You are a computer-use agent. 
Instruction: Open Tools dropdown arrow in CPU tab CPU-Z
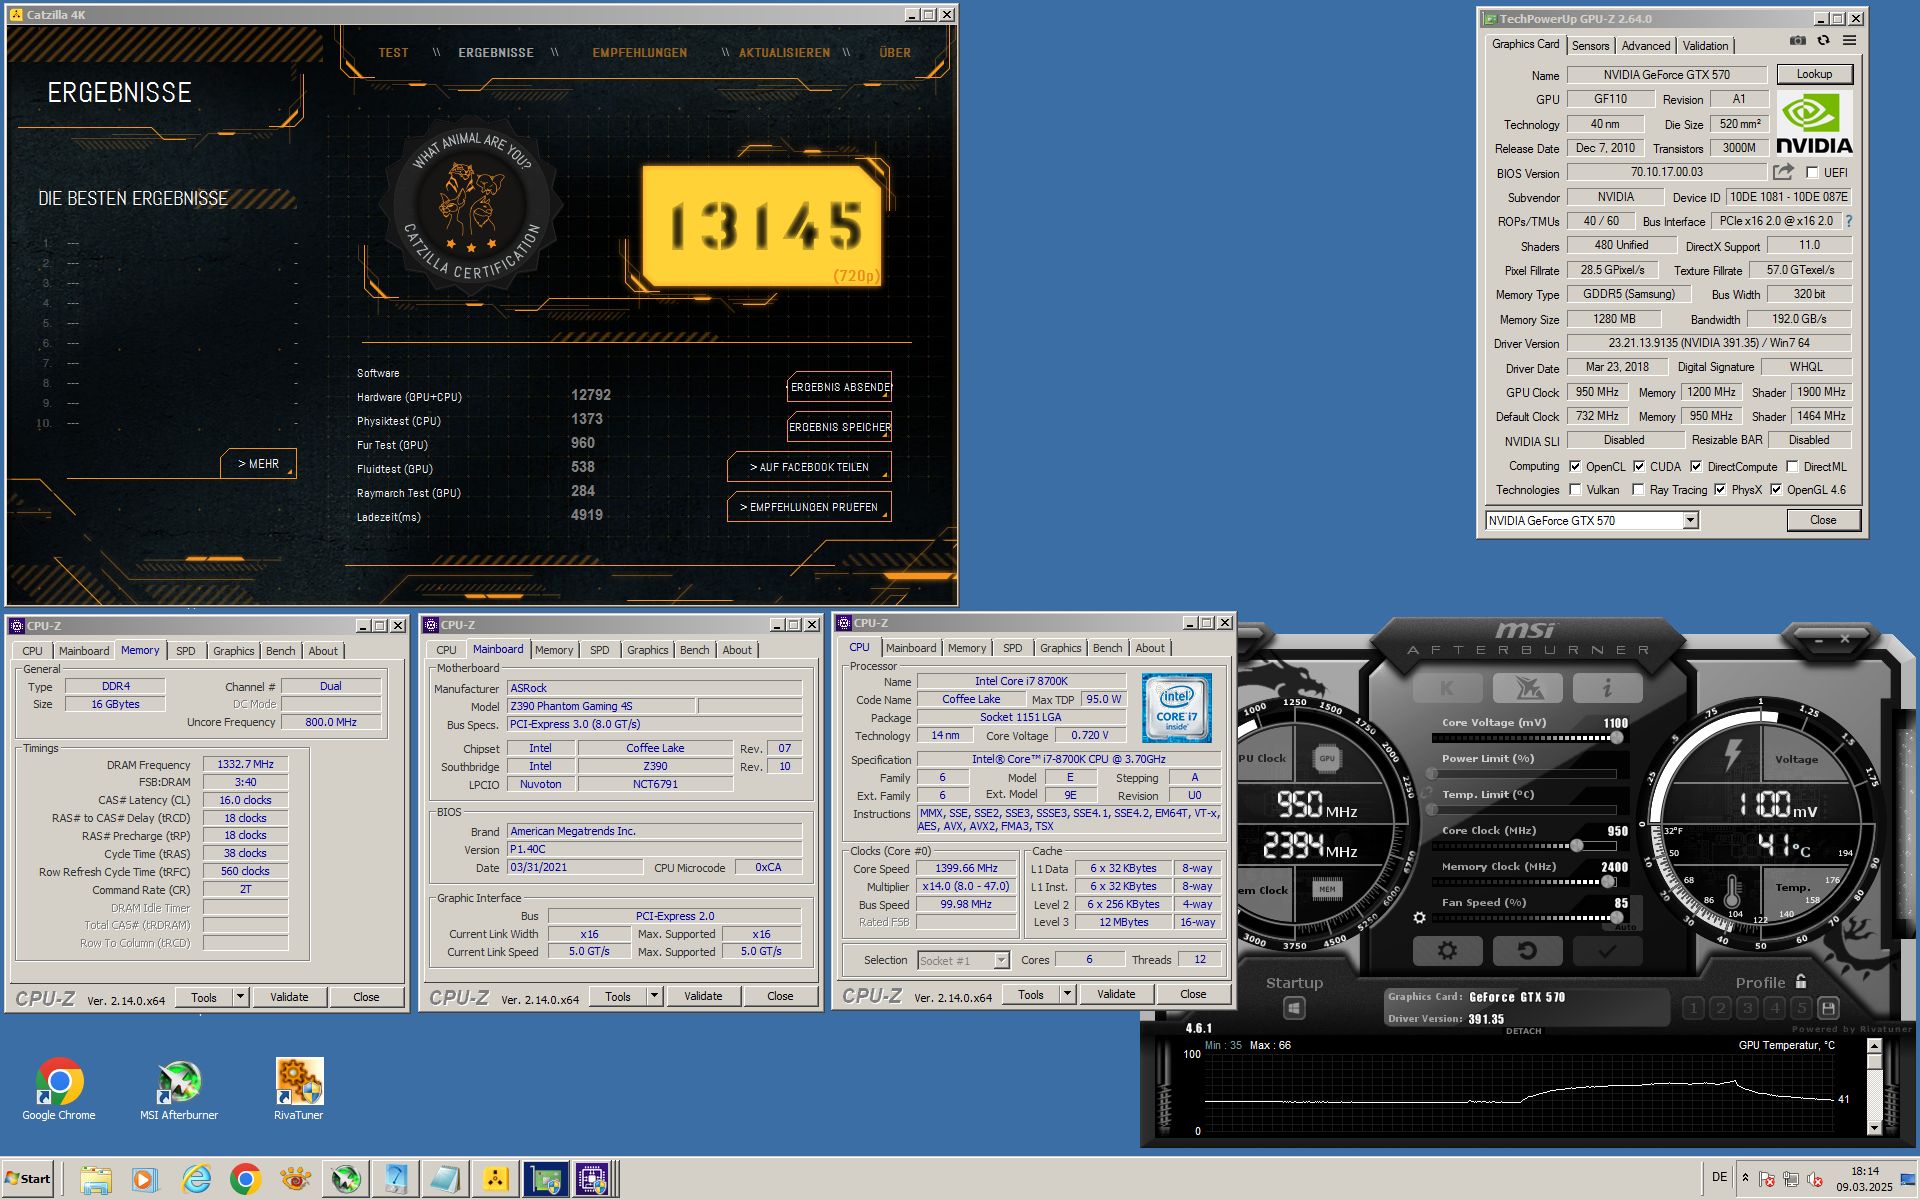tap(1067, 994)
